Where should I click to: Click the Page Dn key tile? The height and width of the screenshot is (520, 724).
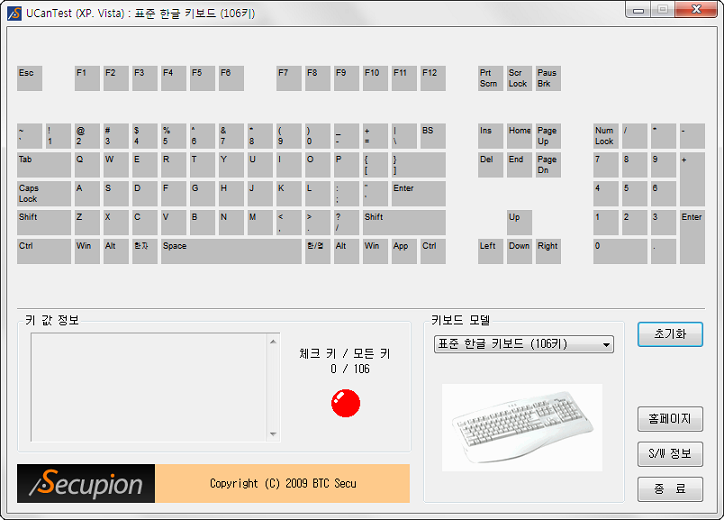548,165
